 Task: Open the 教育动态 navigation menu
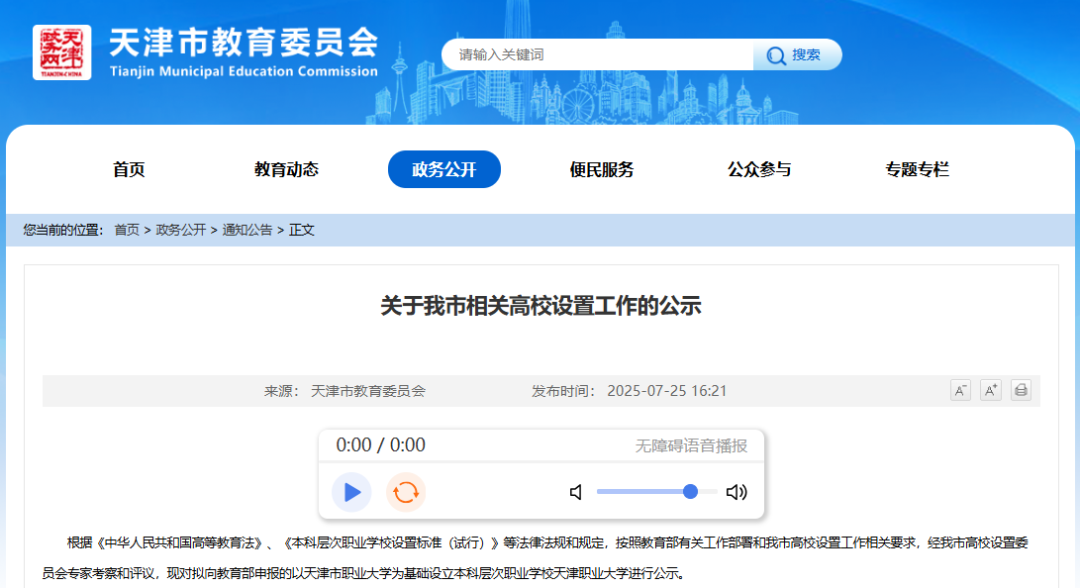[287, 169]
